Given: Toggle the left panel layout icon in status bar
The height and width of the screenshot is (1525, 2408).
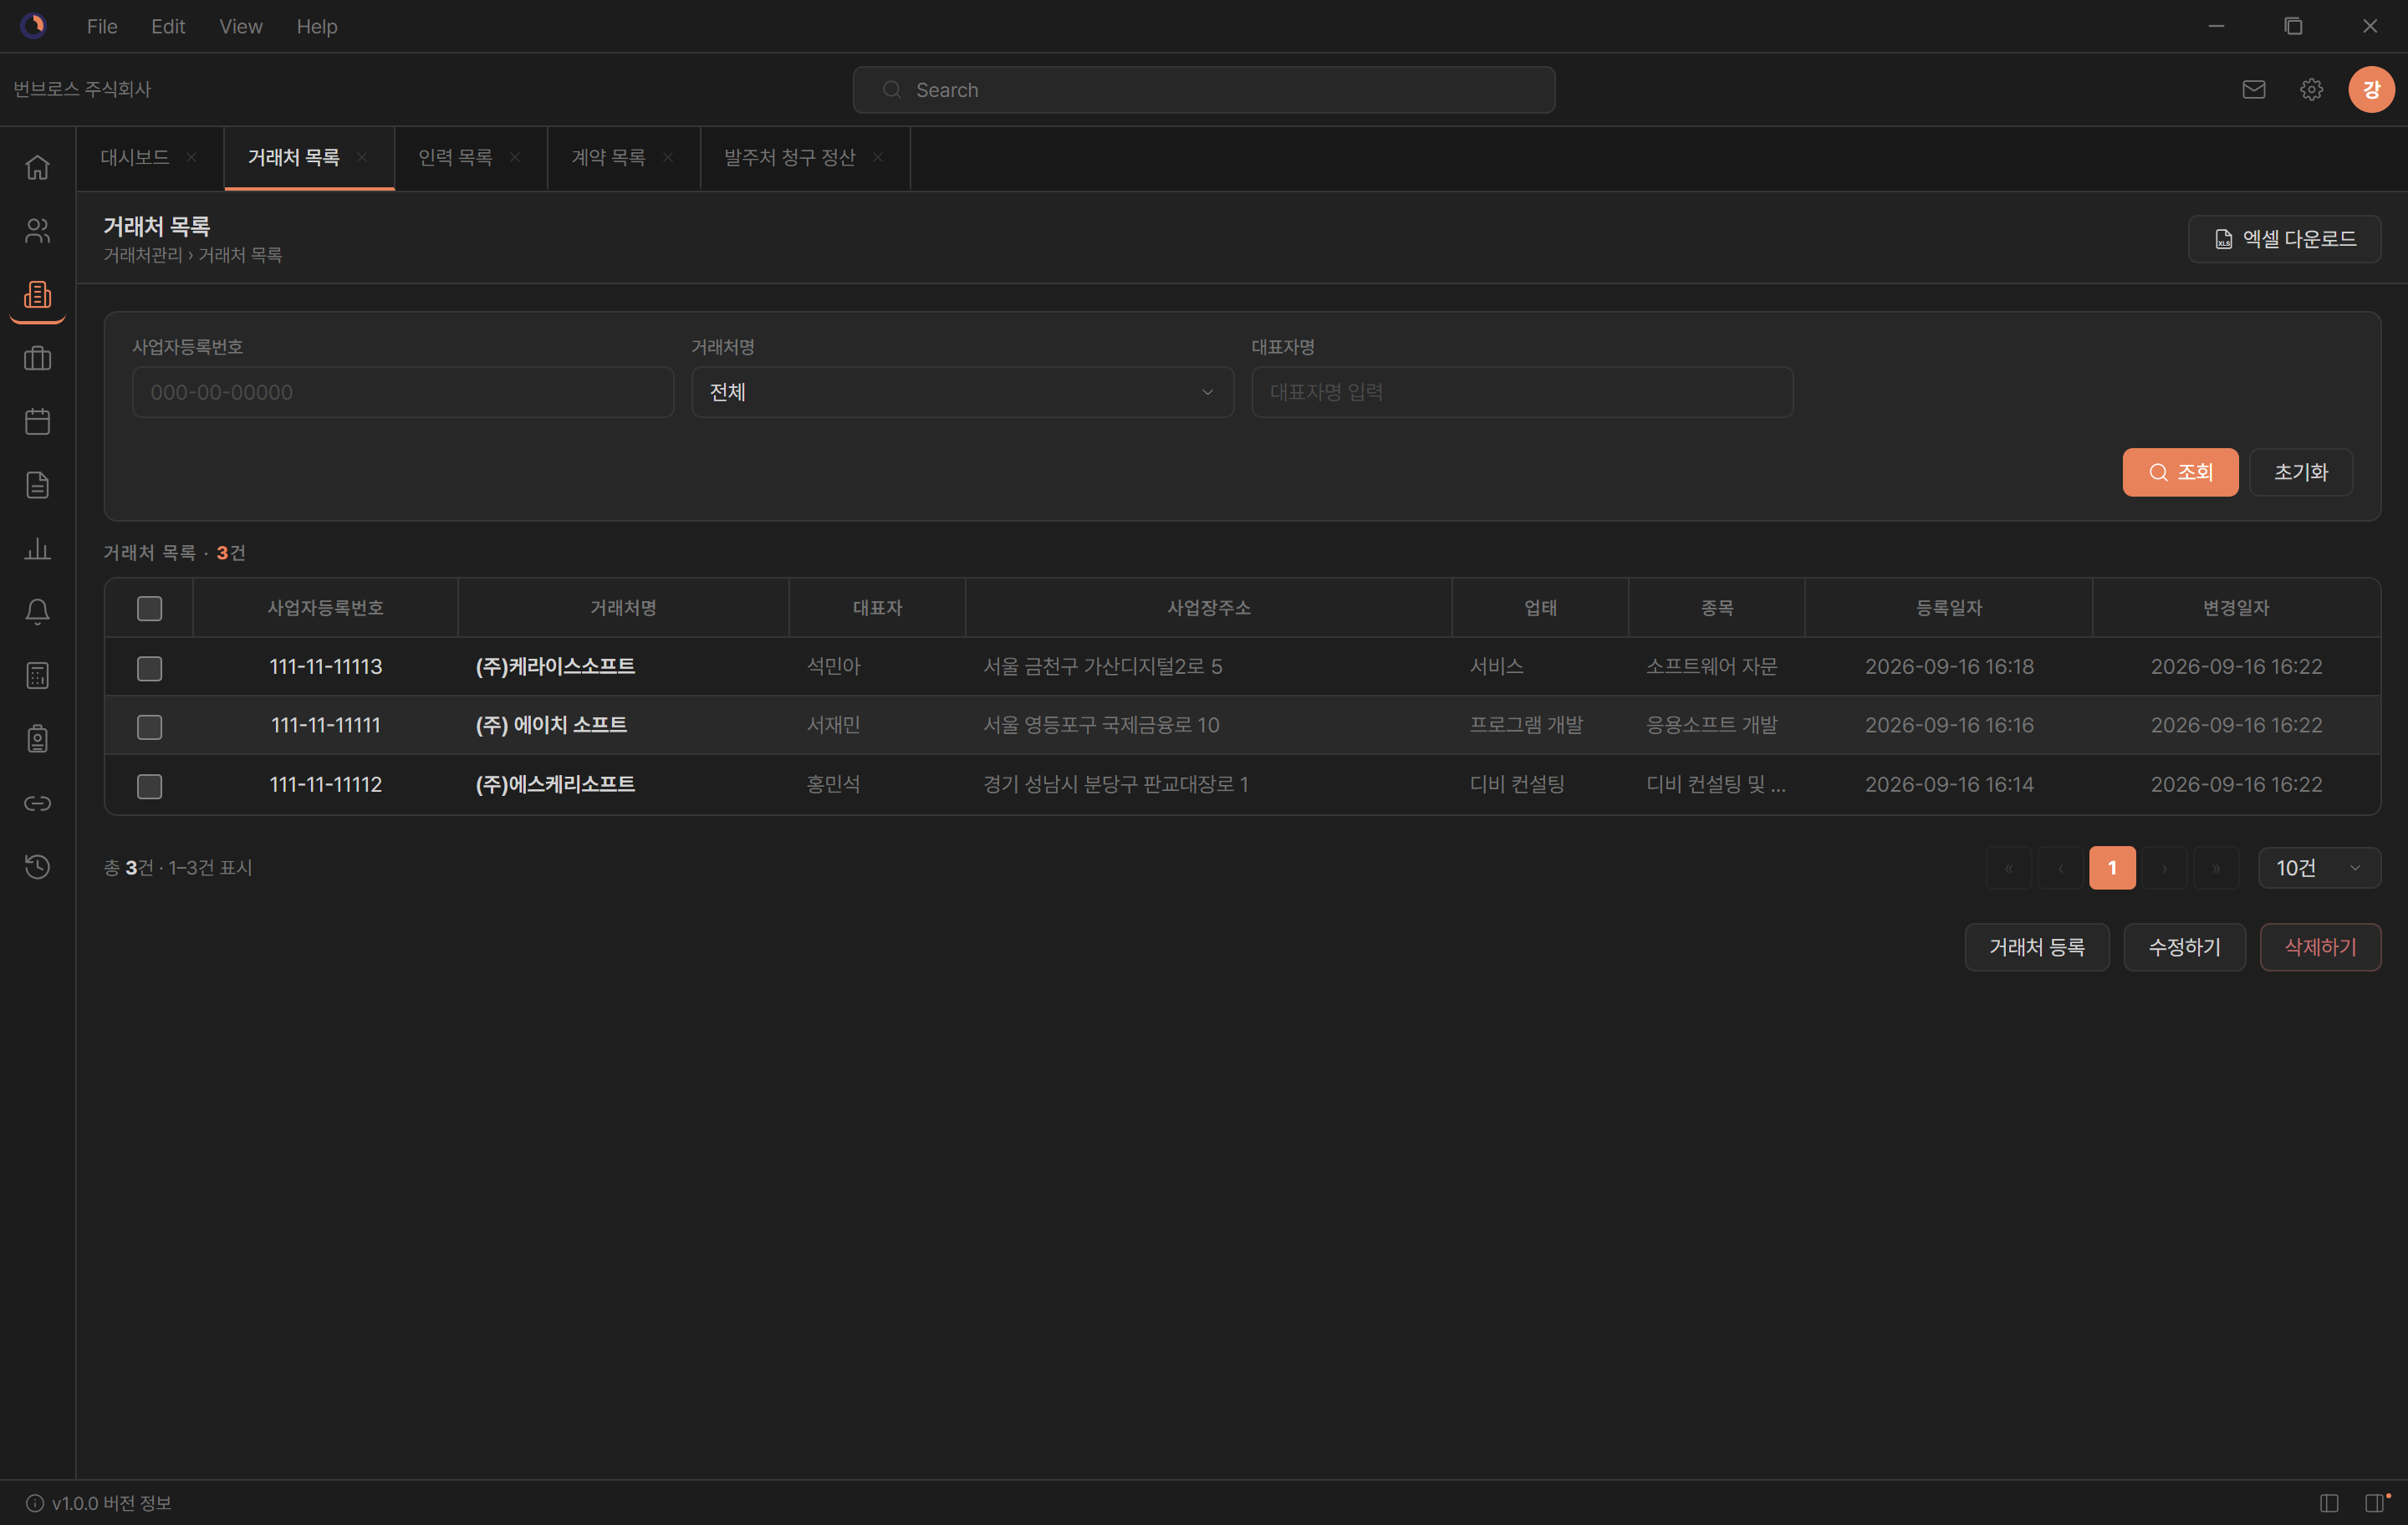Looking at the screenshot, I should 2329,1503.
